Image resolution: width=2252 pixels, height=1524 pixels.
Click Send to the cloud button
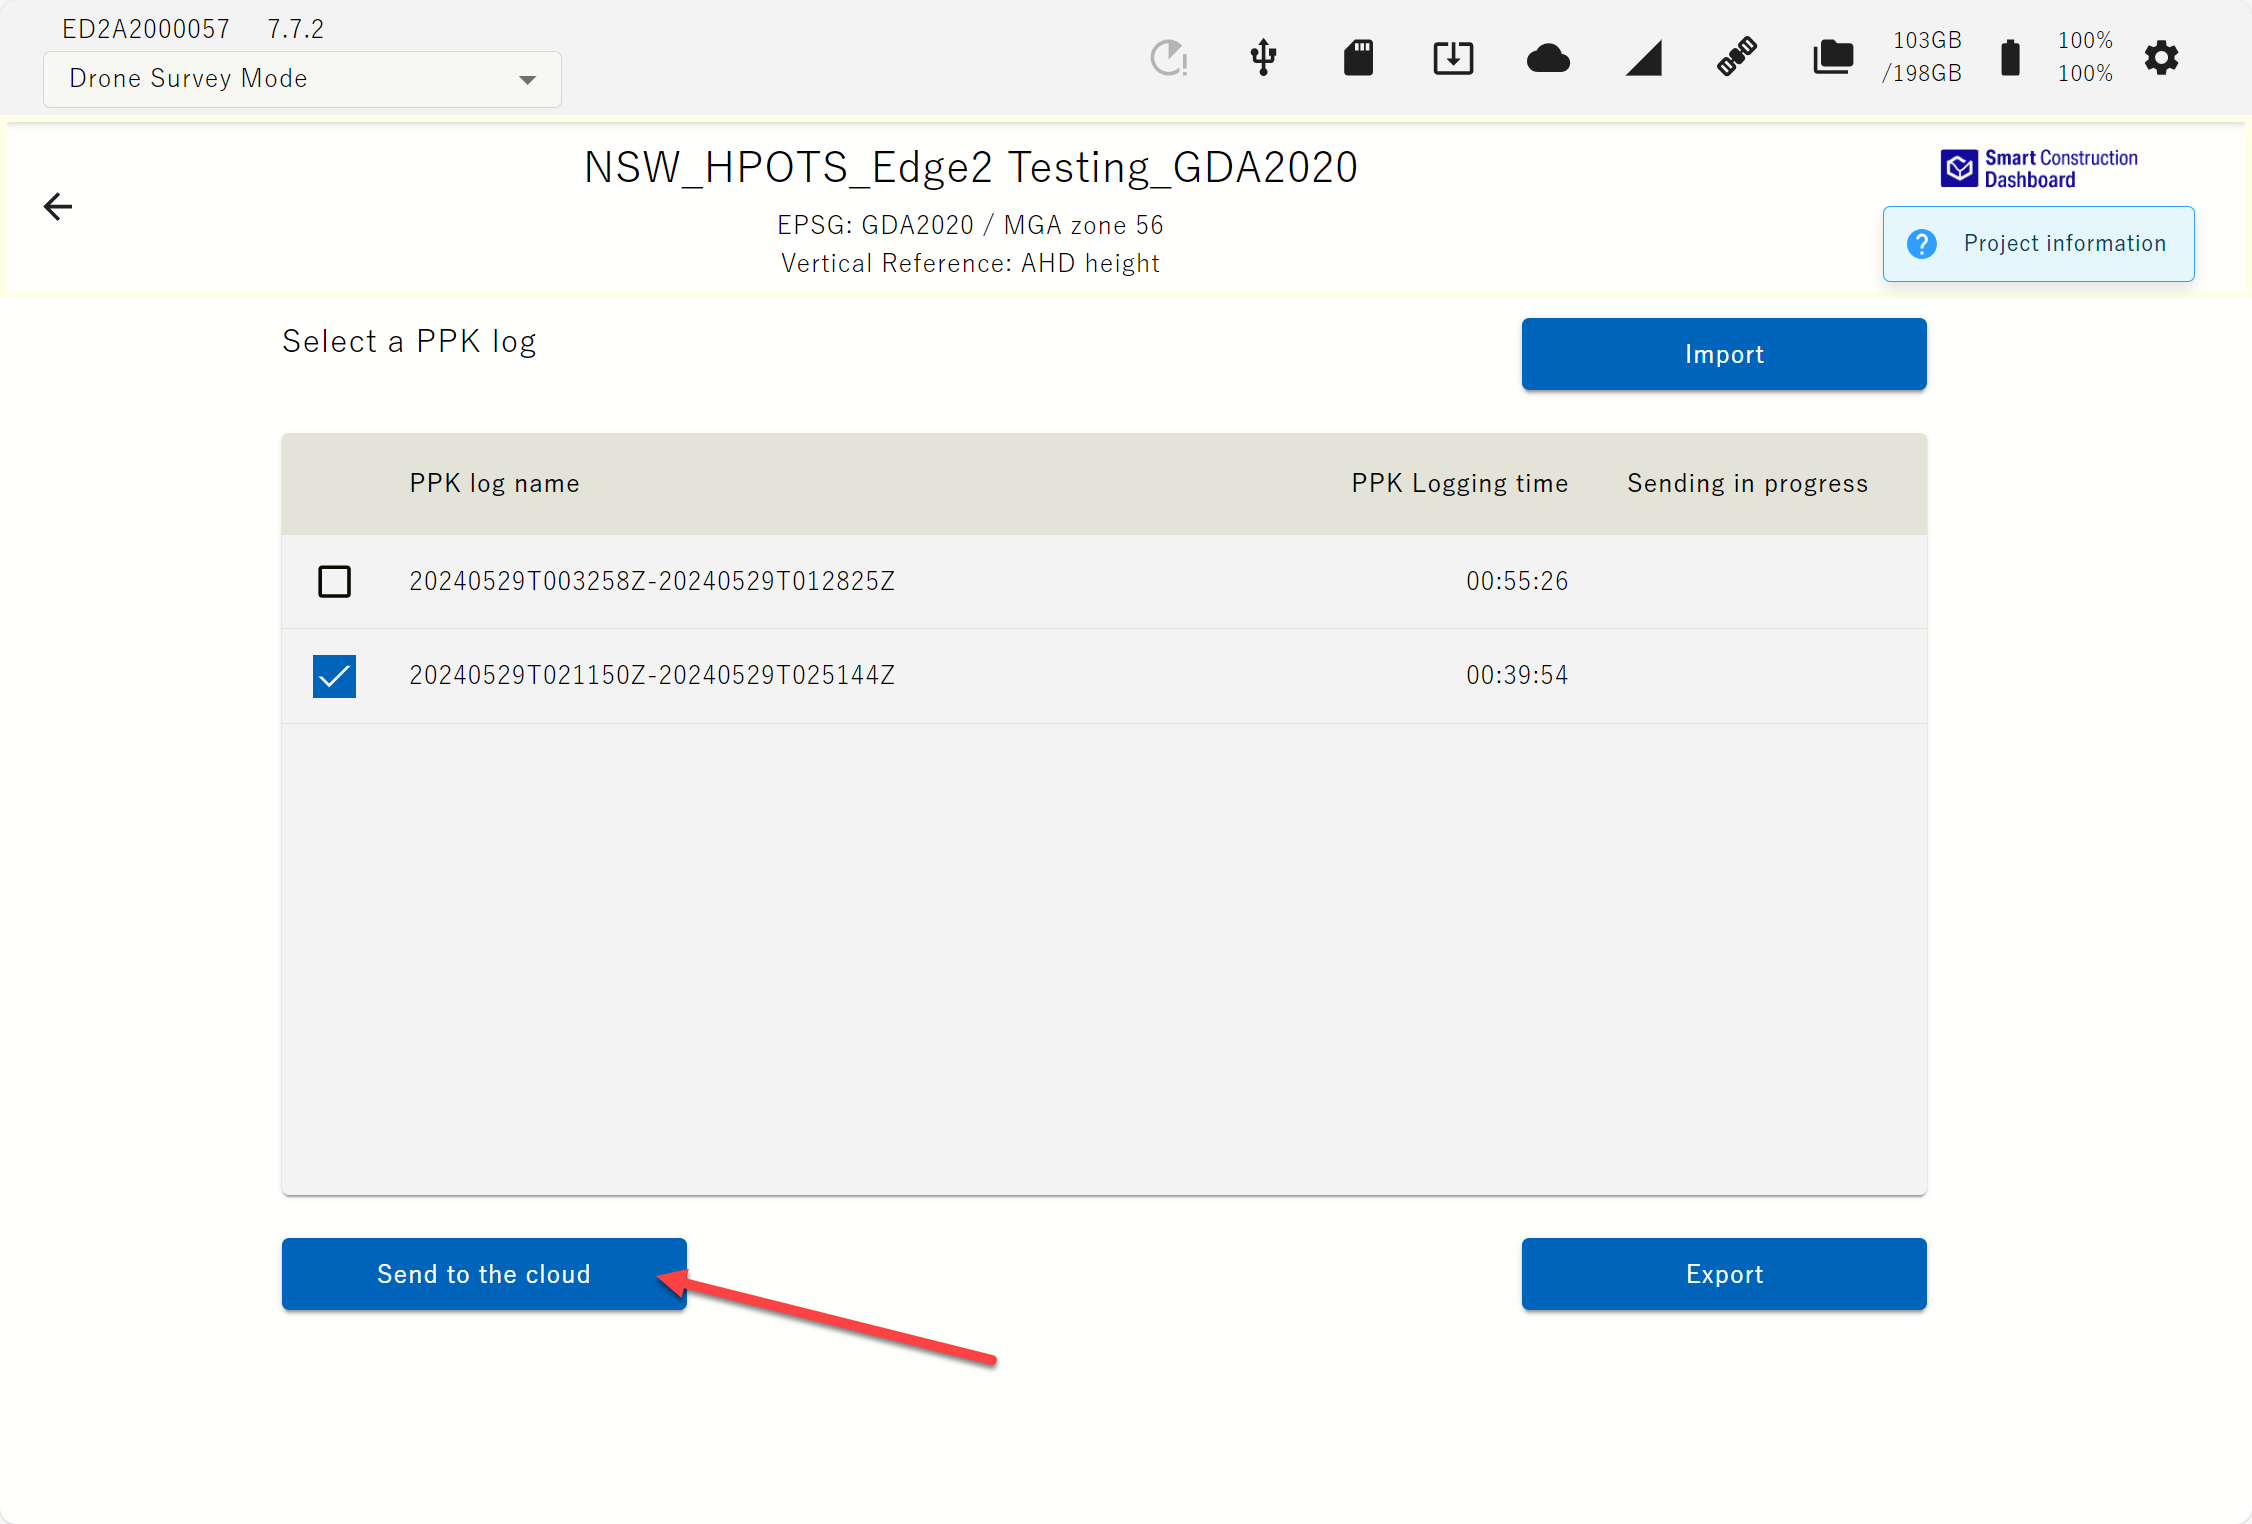click(x=484, y=1274)
